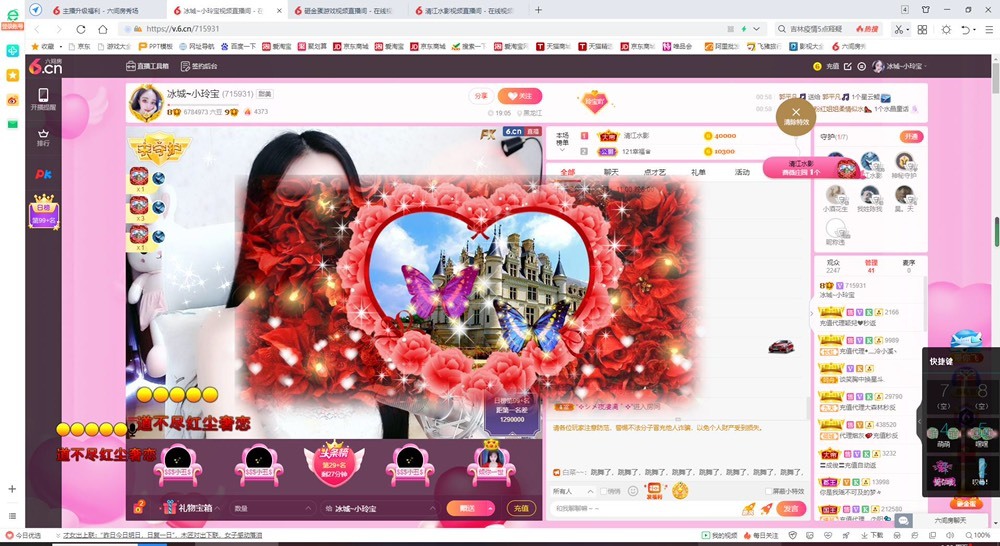Click the red rocket icon in chat
Screen dimensions: 1000x546
(x=766, y=508)
